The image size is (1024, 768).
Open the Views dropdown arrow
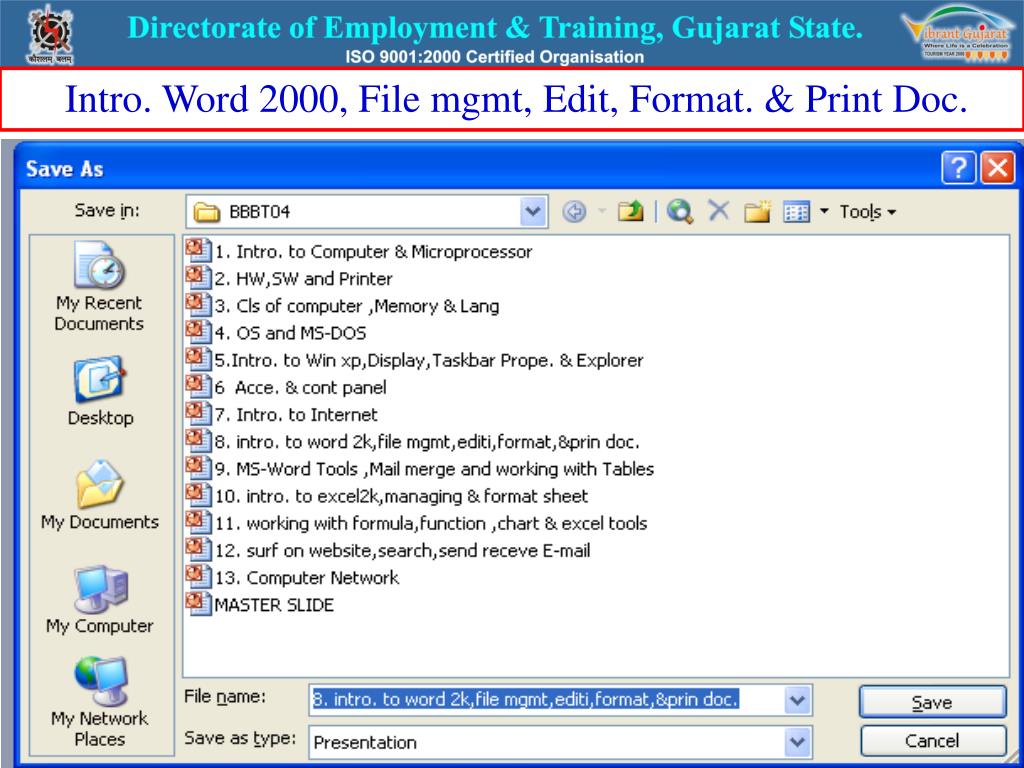pos(824,212)
